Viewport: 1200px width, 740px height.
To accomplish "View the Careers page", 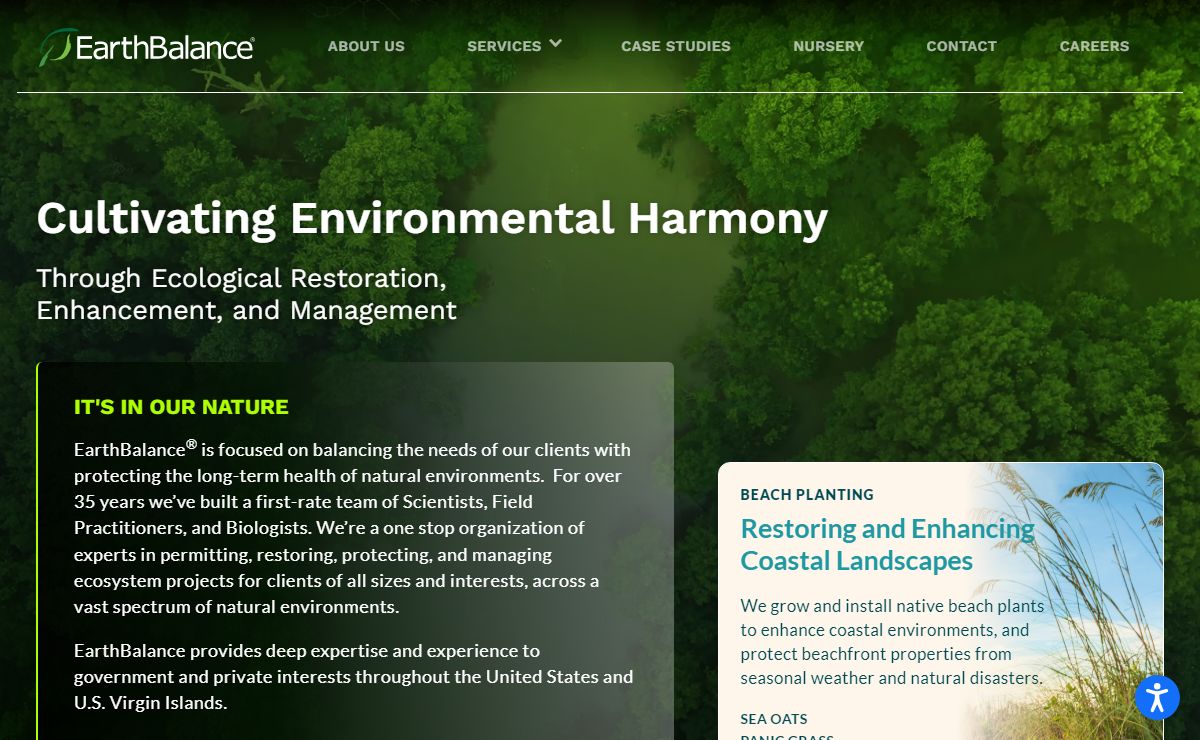I will pos(1094,46).
